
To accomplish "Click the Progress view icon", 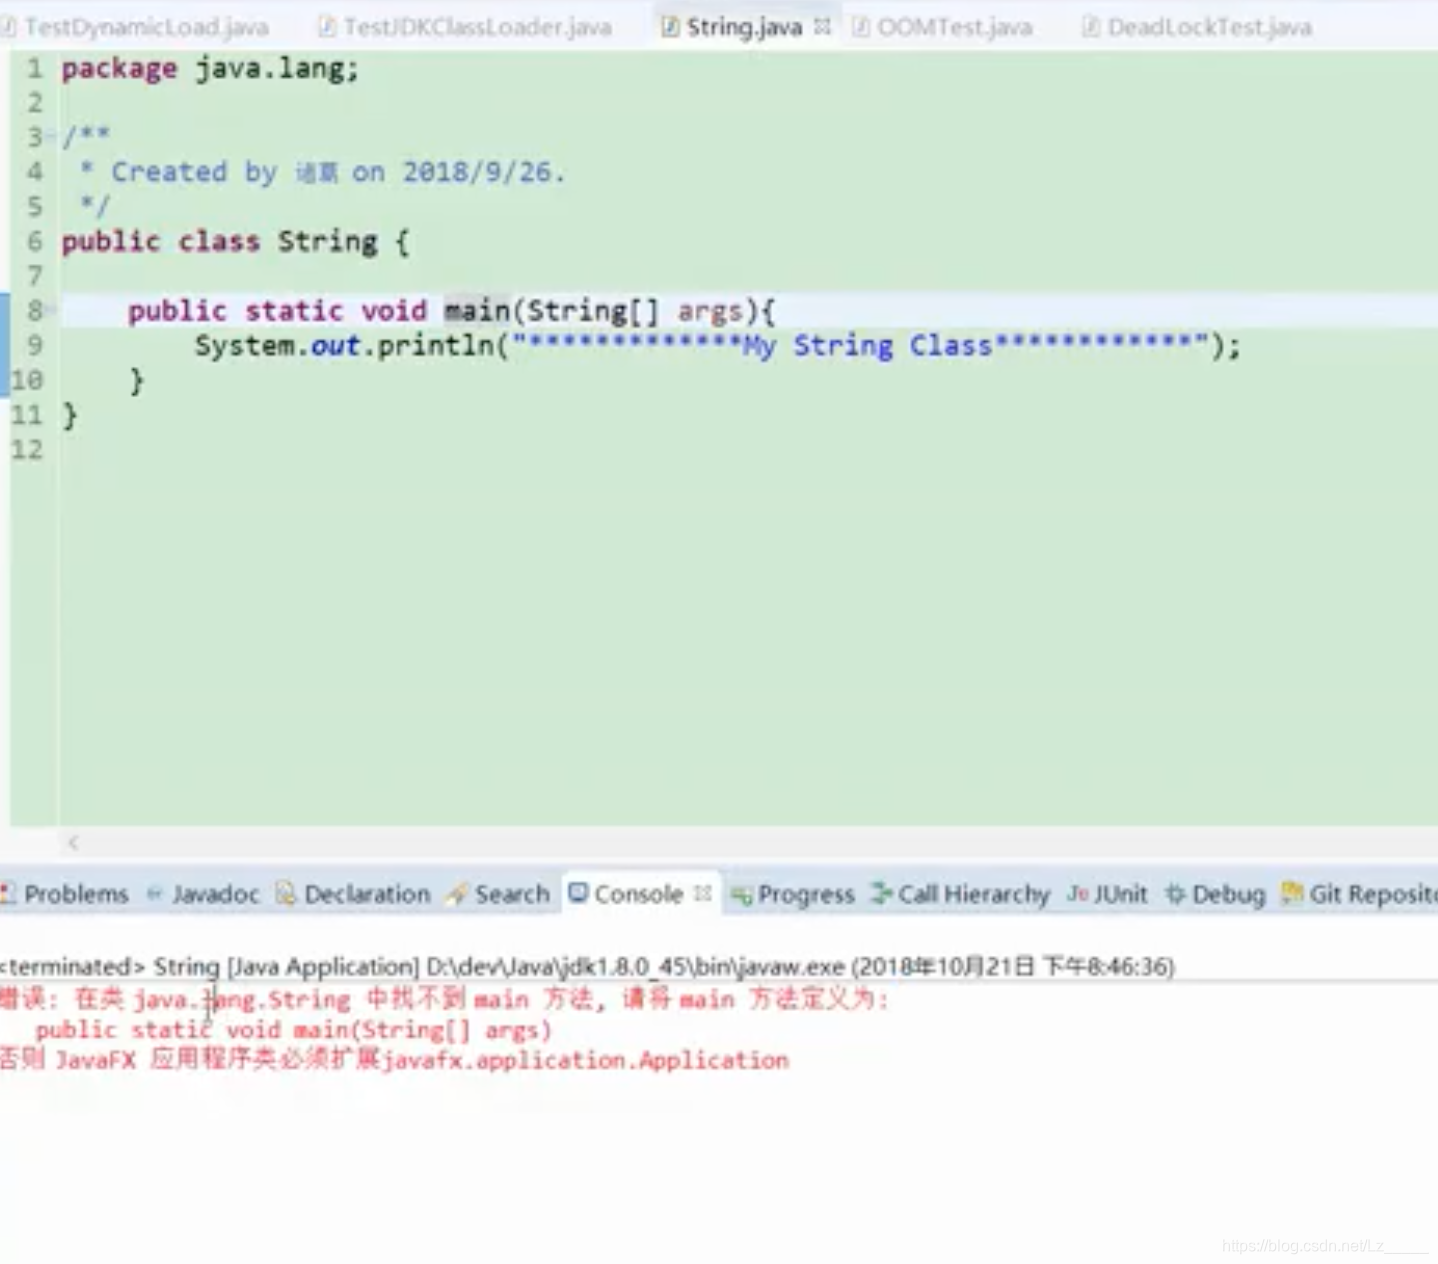I will point(741,895).
